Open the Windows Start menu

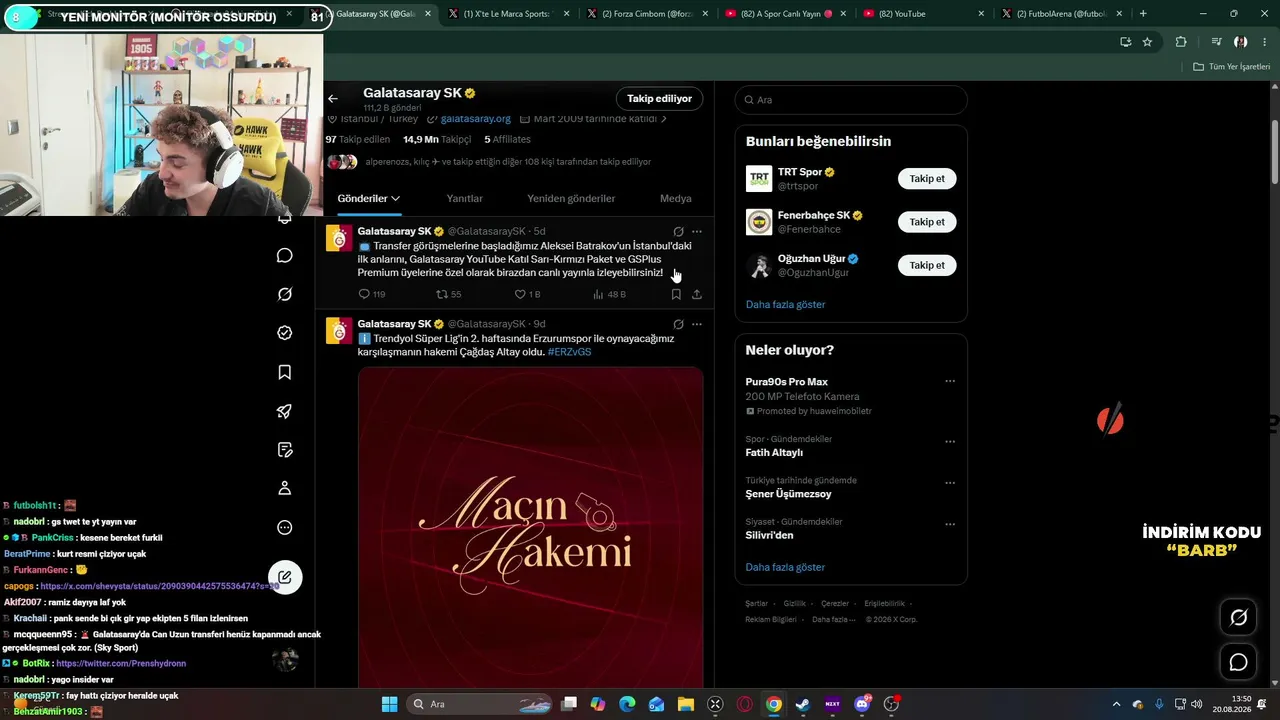coord(389,704)
